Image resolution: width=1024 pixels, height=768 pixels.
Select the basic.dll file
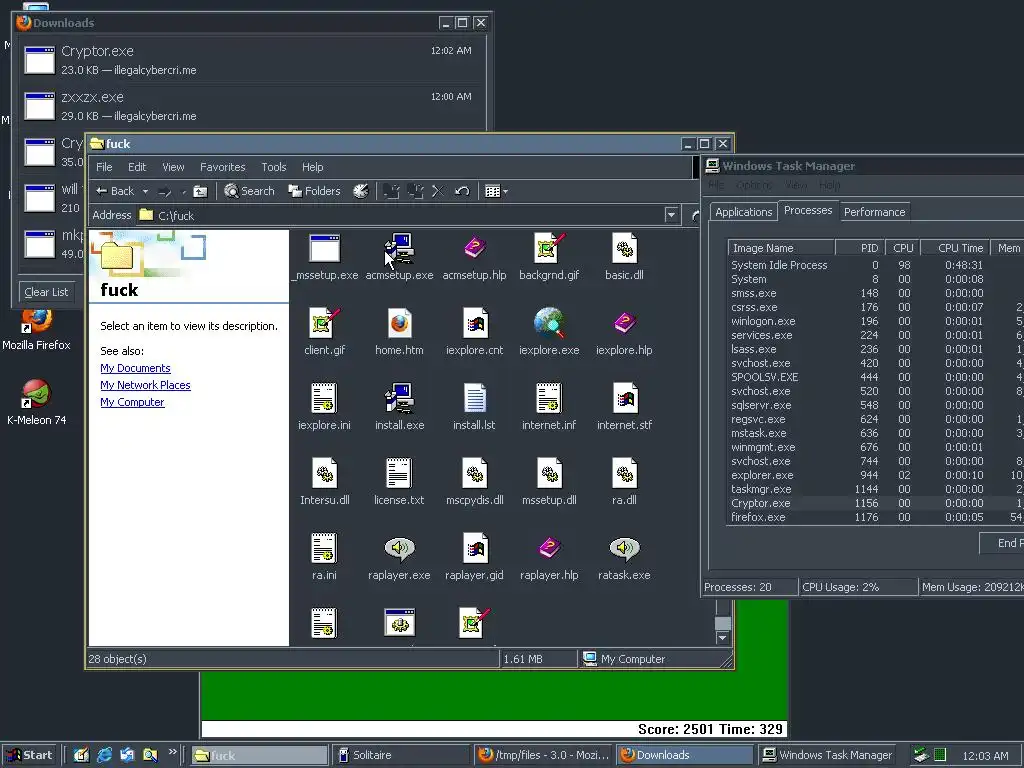pyautogui.click(x=624, y=257)
